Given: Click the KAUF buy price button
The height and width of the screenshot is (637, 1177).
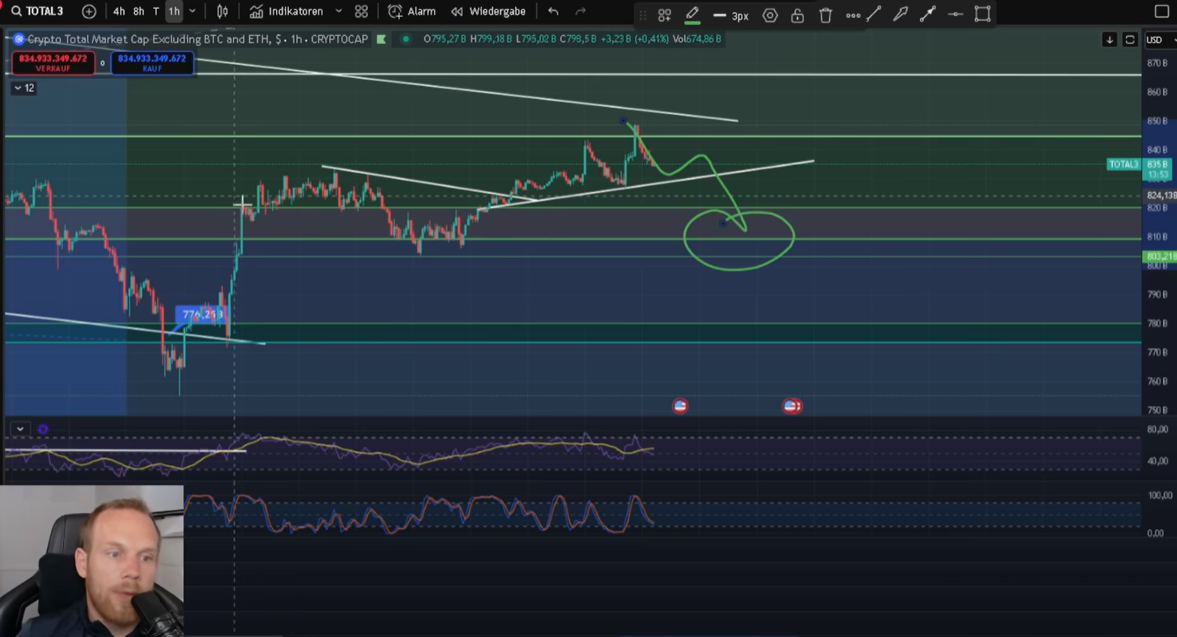Looking at the screenshot, I should (152, 63).
